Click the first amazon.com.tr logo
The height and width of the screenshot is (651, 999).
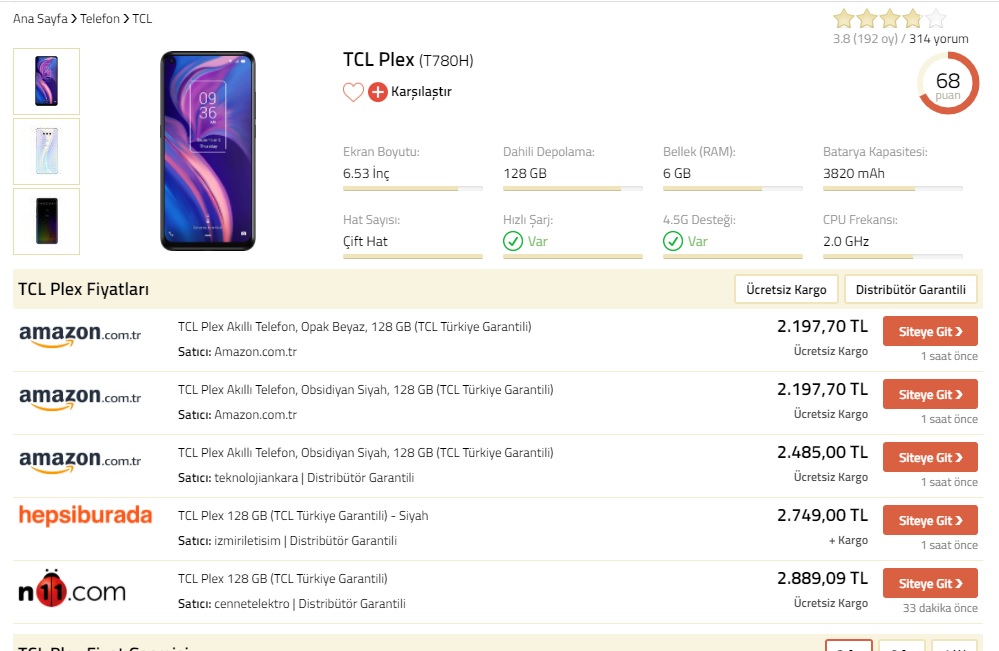80,336
